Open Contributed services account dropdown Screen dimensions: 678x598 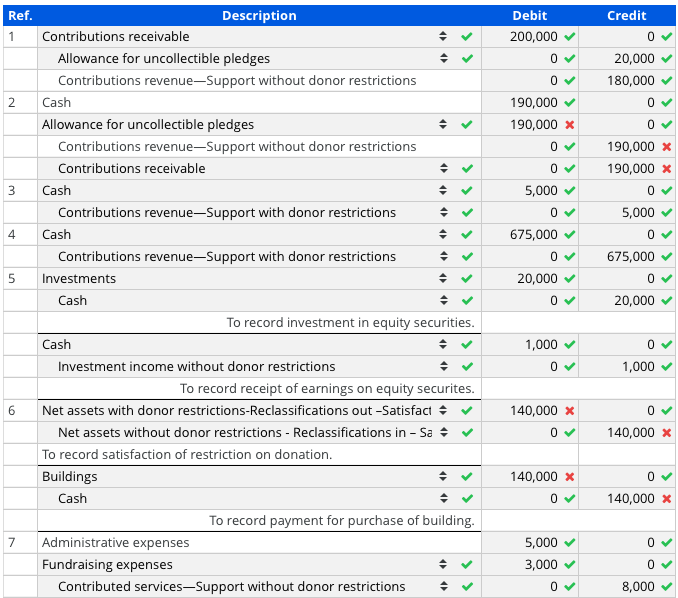[443, 586]
